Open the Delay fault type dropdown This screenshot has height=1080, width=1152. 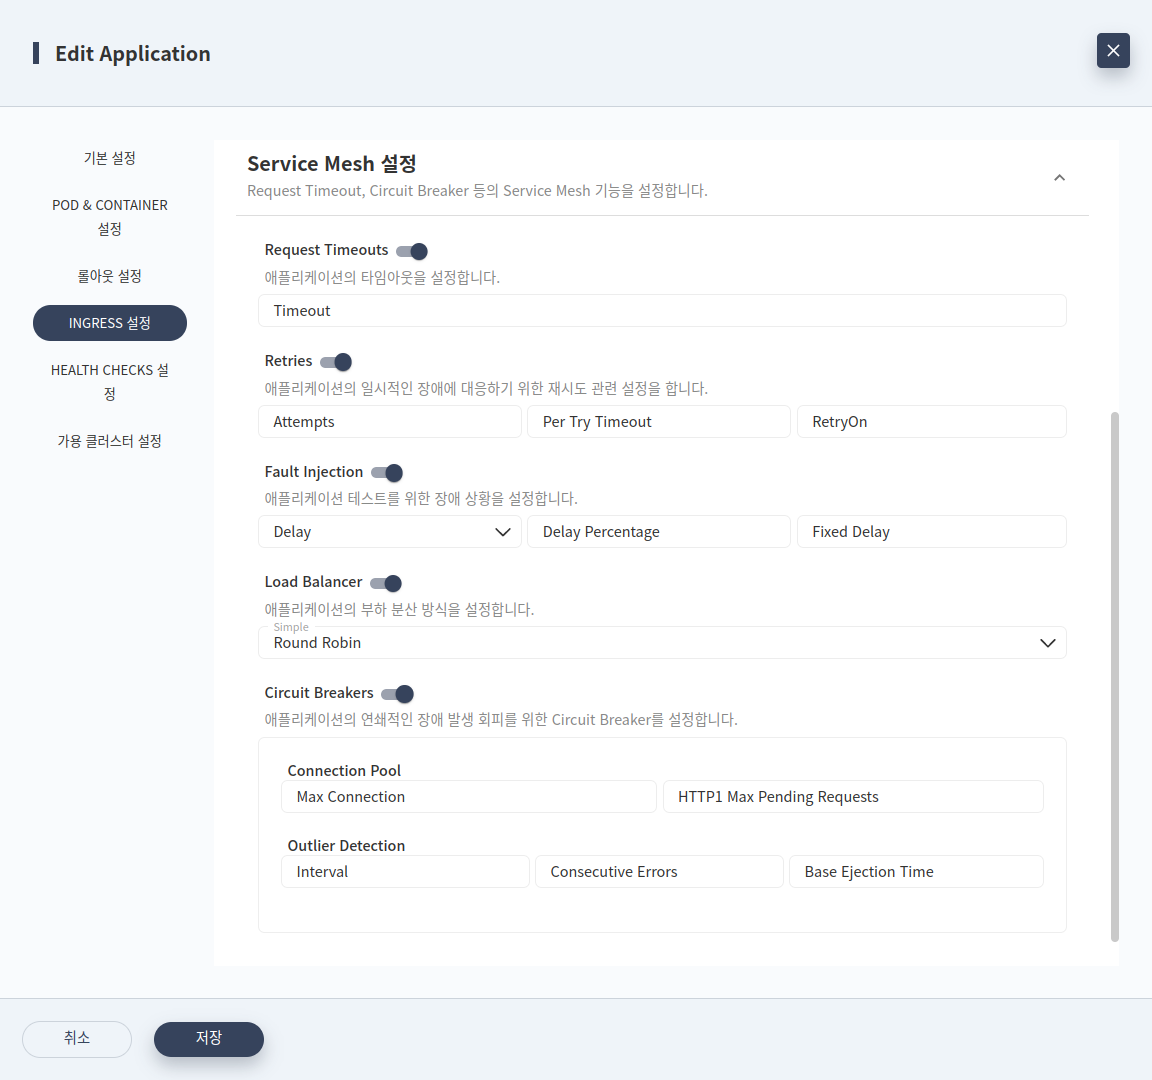pyautogui.click(x=390, y=532)
